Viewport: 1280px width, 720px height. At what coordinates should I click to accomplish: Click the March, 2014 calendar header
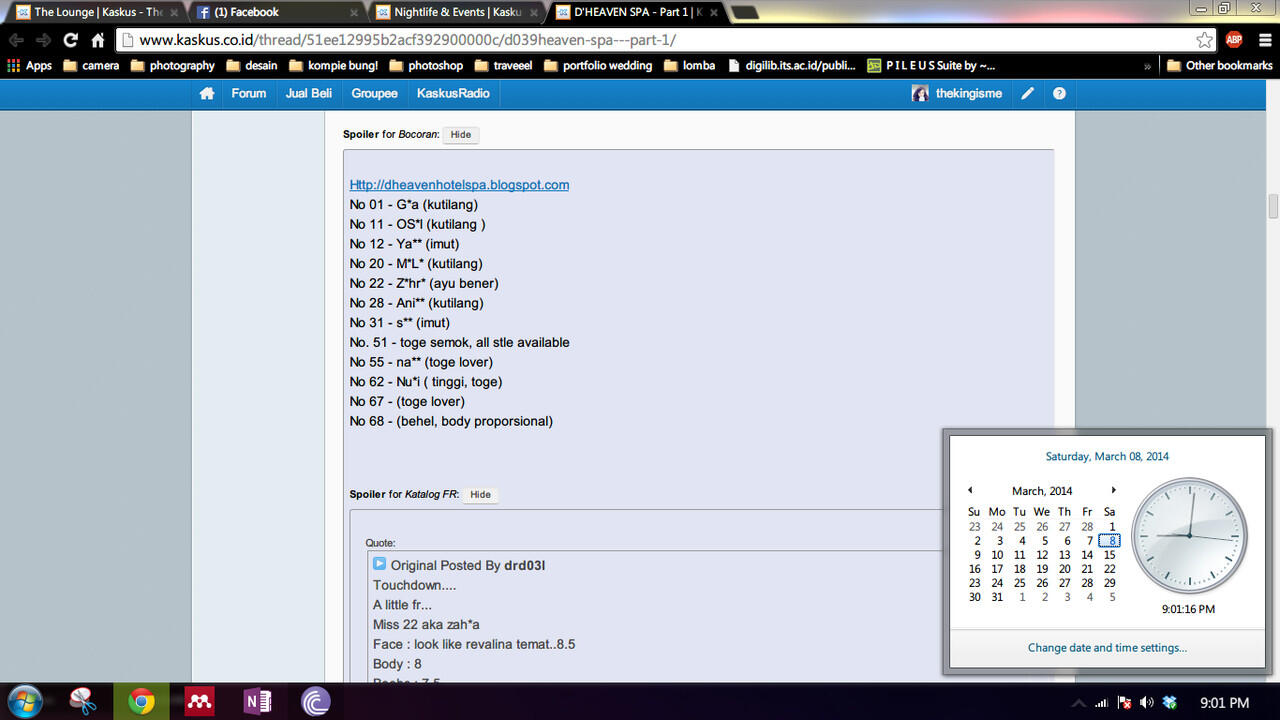pos(1042,491)
